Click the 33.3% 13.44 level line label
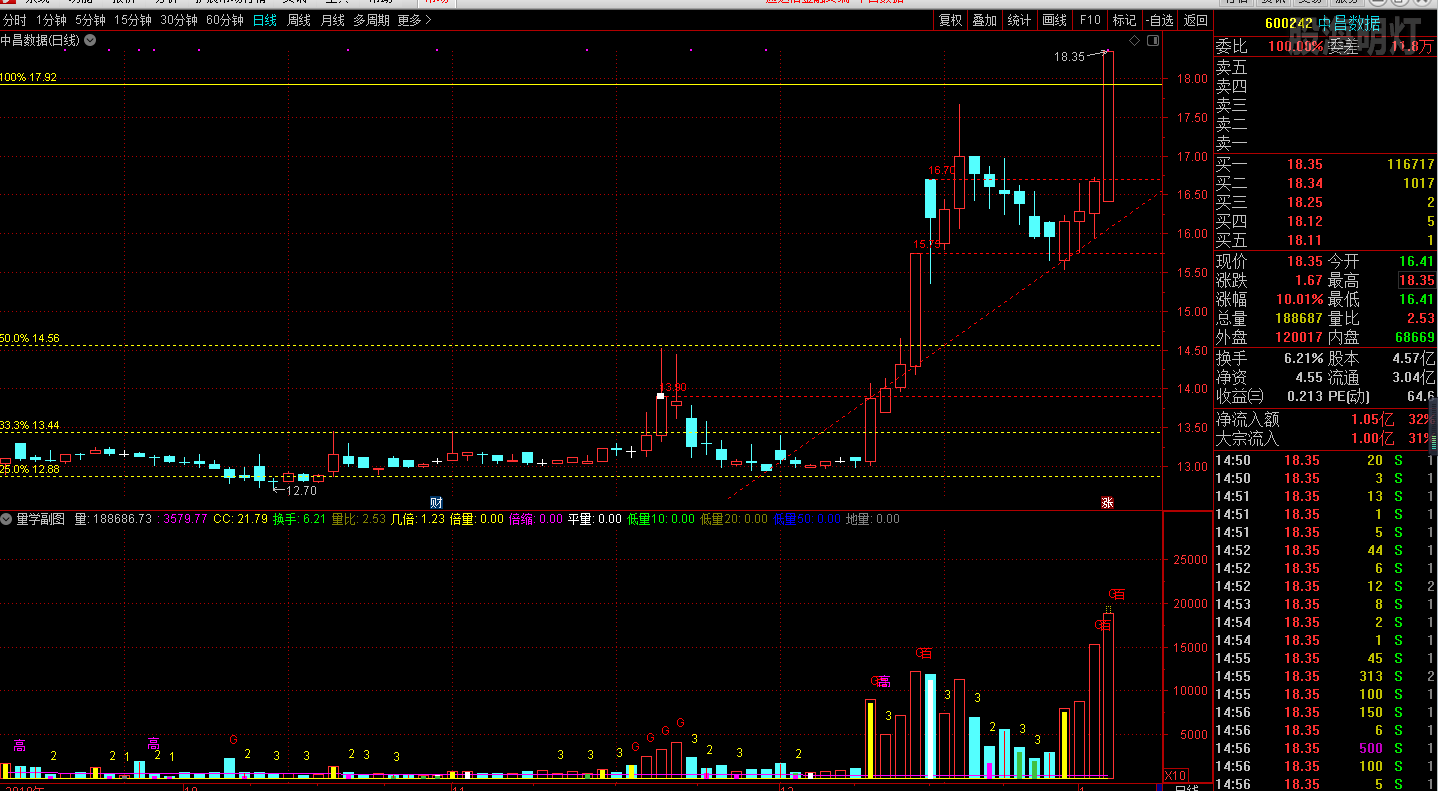Screen dimensions: 1438x791 [30, 425]
